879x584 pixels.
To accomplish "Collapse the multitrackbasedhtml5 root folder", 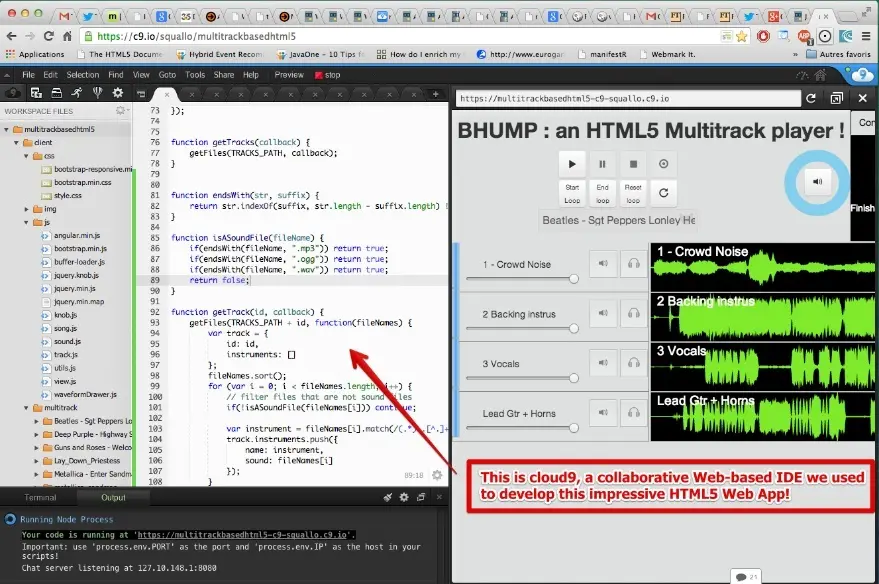I will pos(7,129).
